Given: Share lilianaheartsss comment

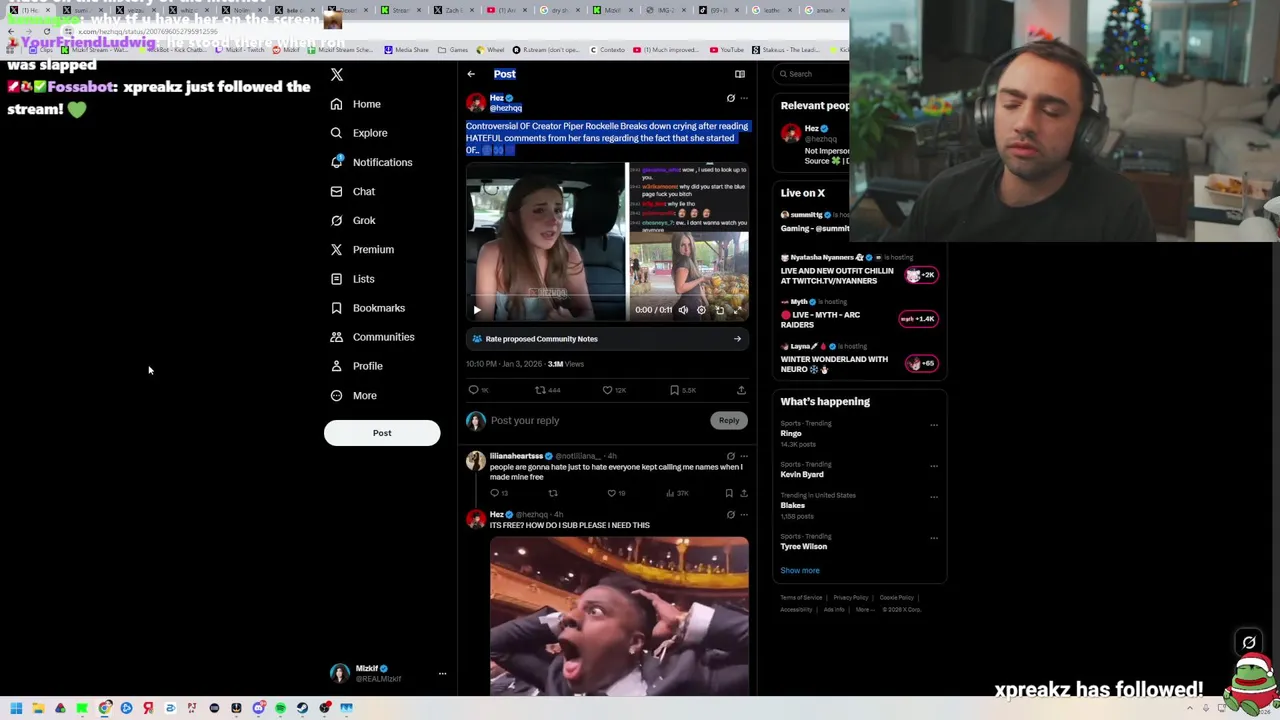Looking at the screenshot, I should [743, 493].
